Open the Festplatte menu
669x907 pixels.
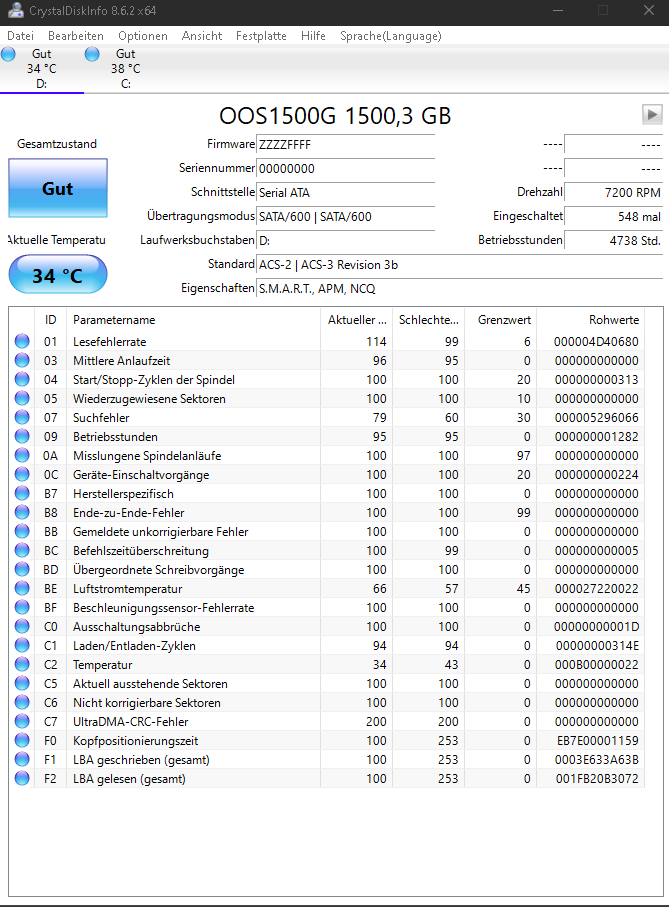pos(261,36)
